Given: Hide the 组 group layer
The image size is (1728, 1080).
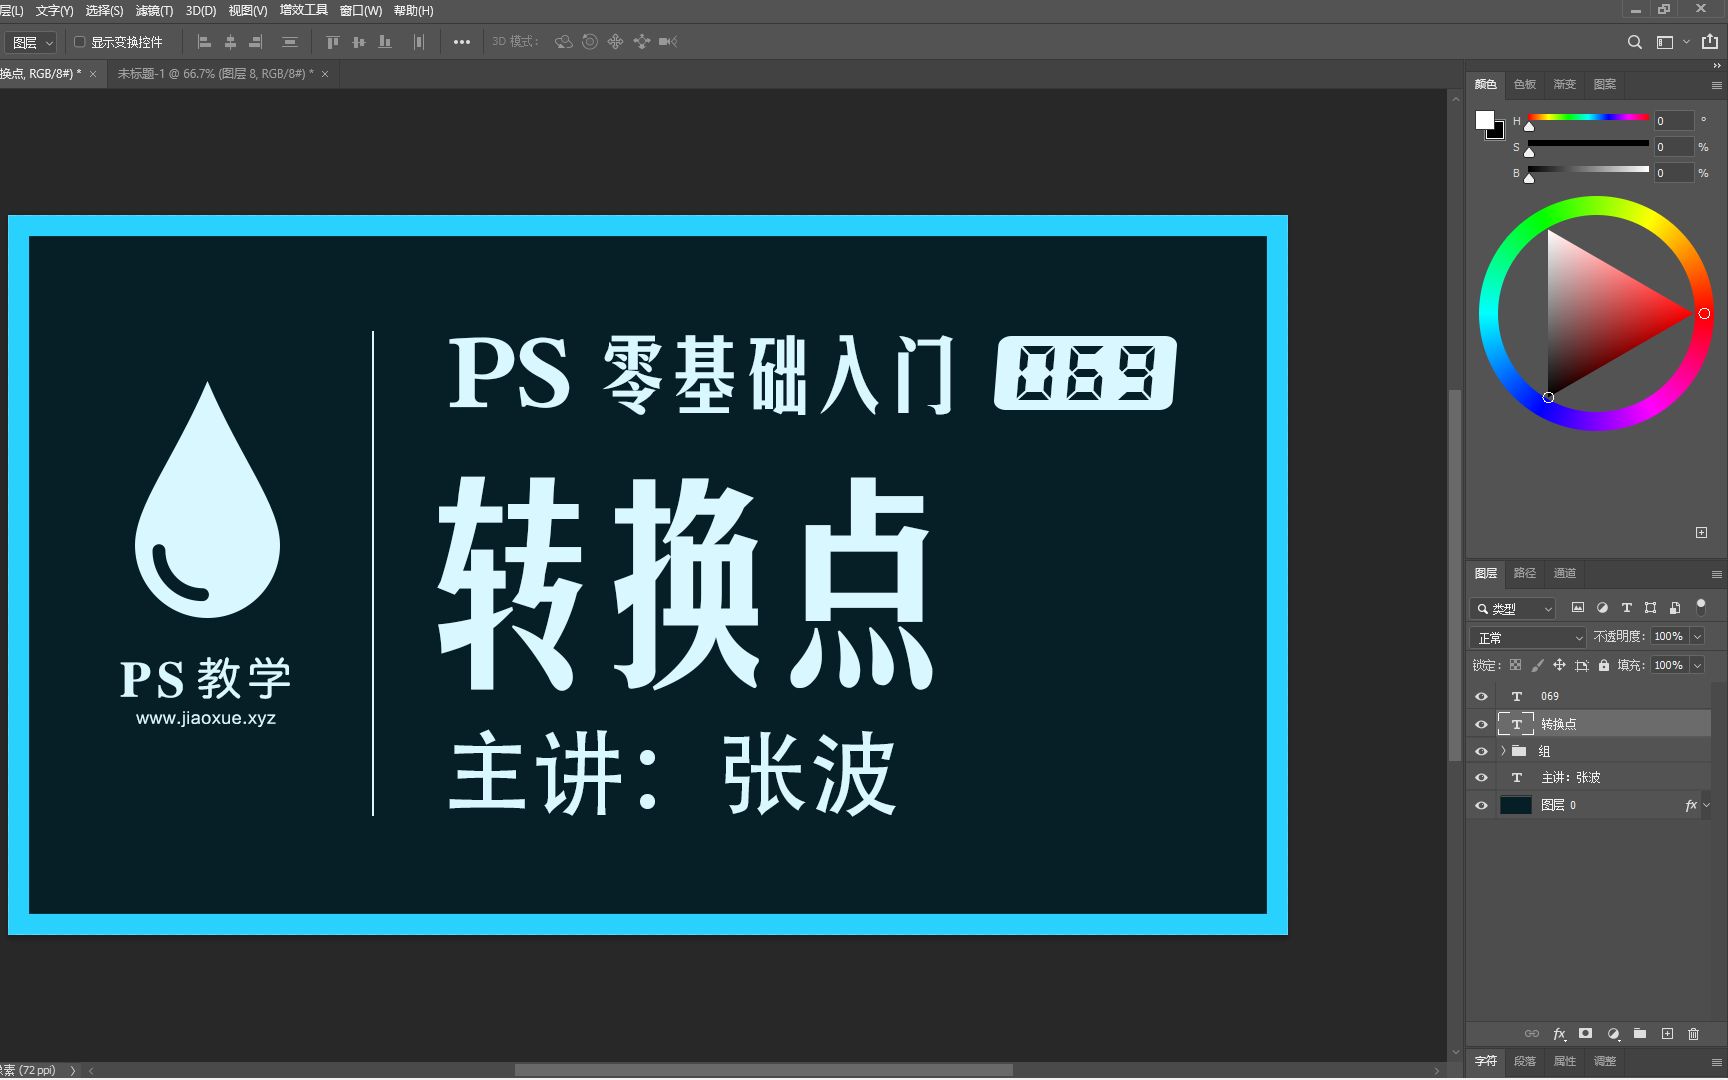Looking at the screenshot, I should 1482,751.
